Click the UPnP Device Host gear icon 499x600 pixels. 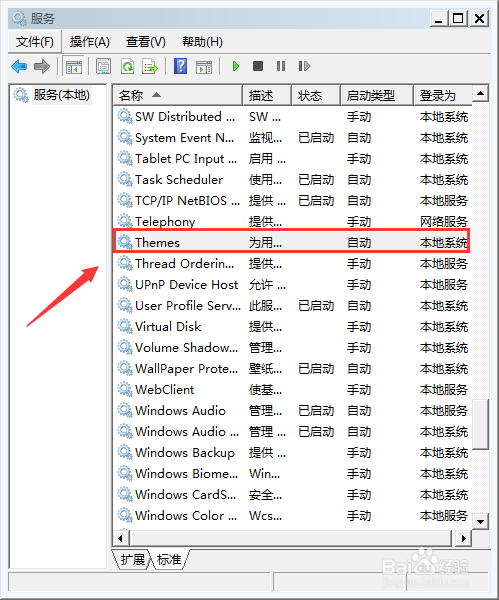tap(125, 284)
